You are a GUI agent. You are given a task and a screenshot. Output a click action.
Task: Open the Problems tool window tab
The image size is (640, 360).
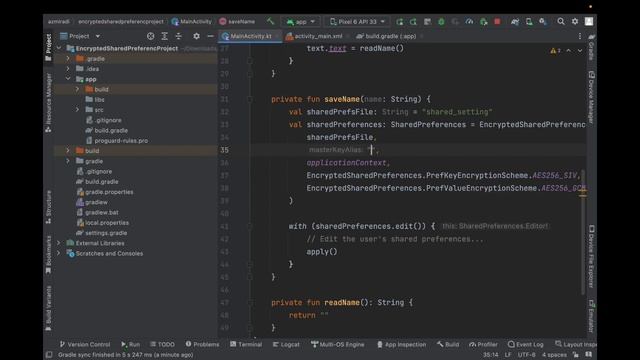tap(202, 344)
